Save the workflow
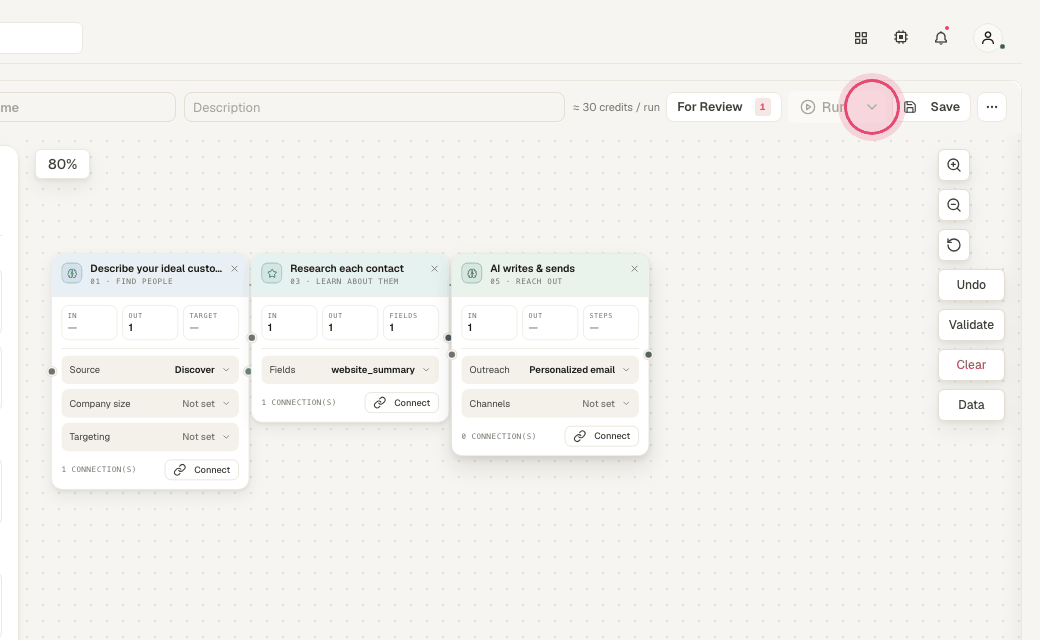 click(x=932, y=107)
